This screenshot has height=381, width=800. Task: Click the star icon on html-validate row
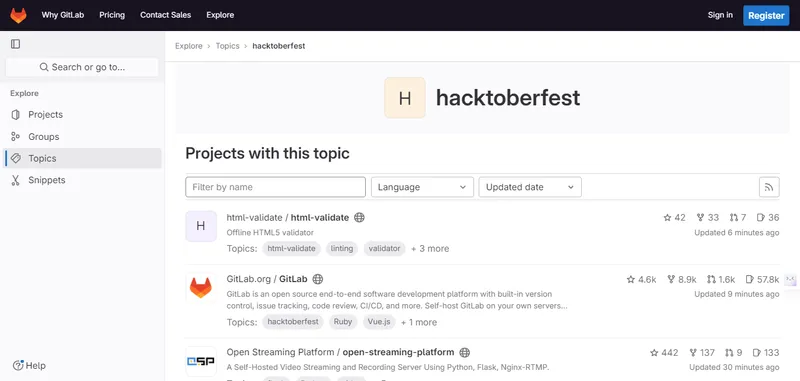(667, 218)
